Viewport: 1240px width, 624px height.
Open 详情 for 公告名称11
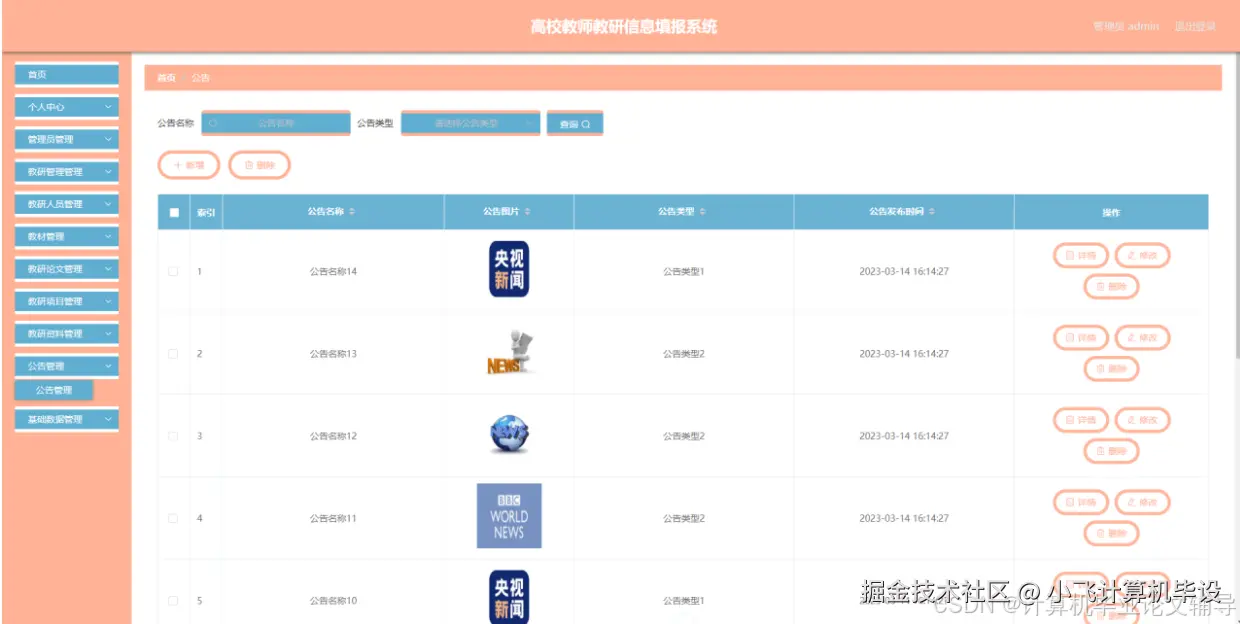tap(1081, 502)
